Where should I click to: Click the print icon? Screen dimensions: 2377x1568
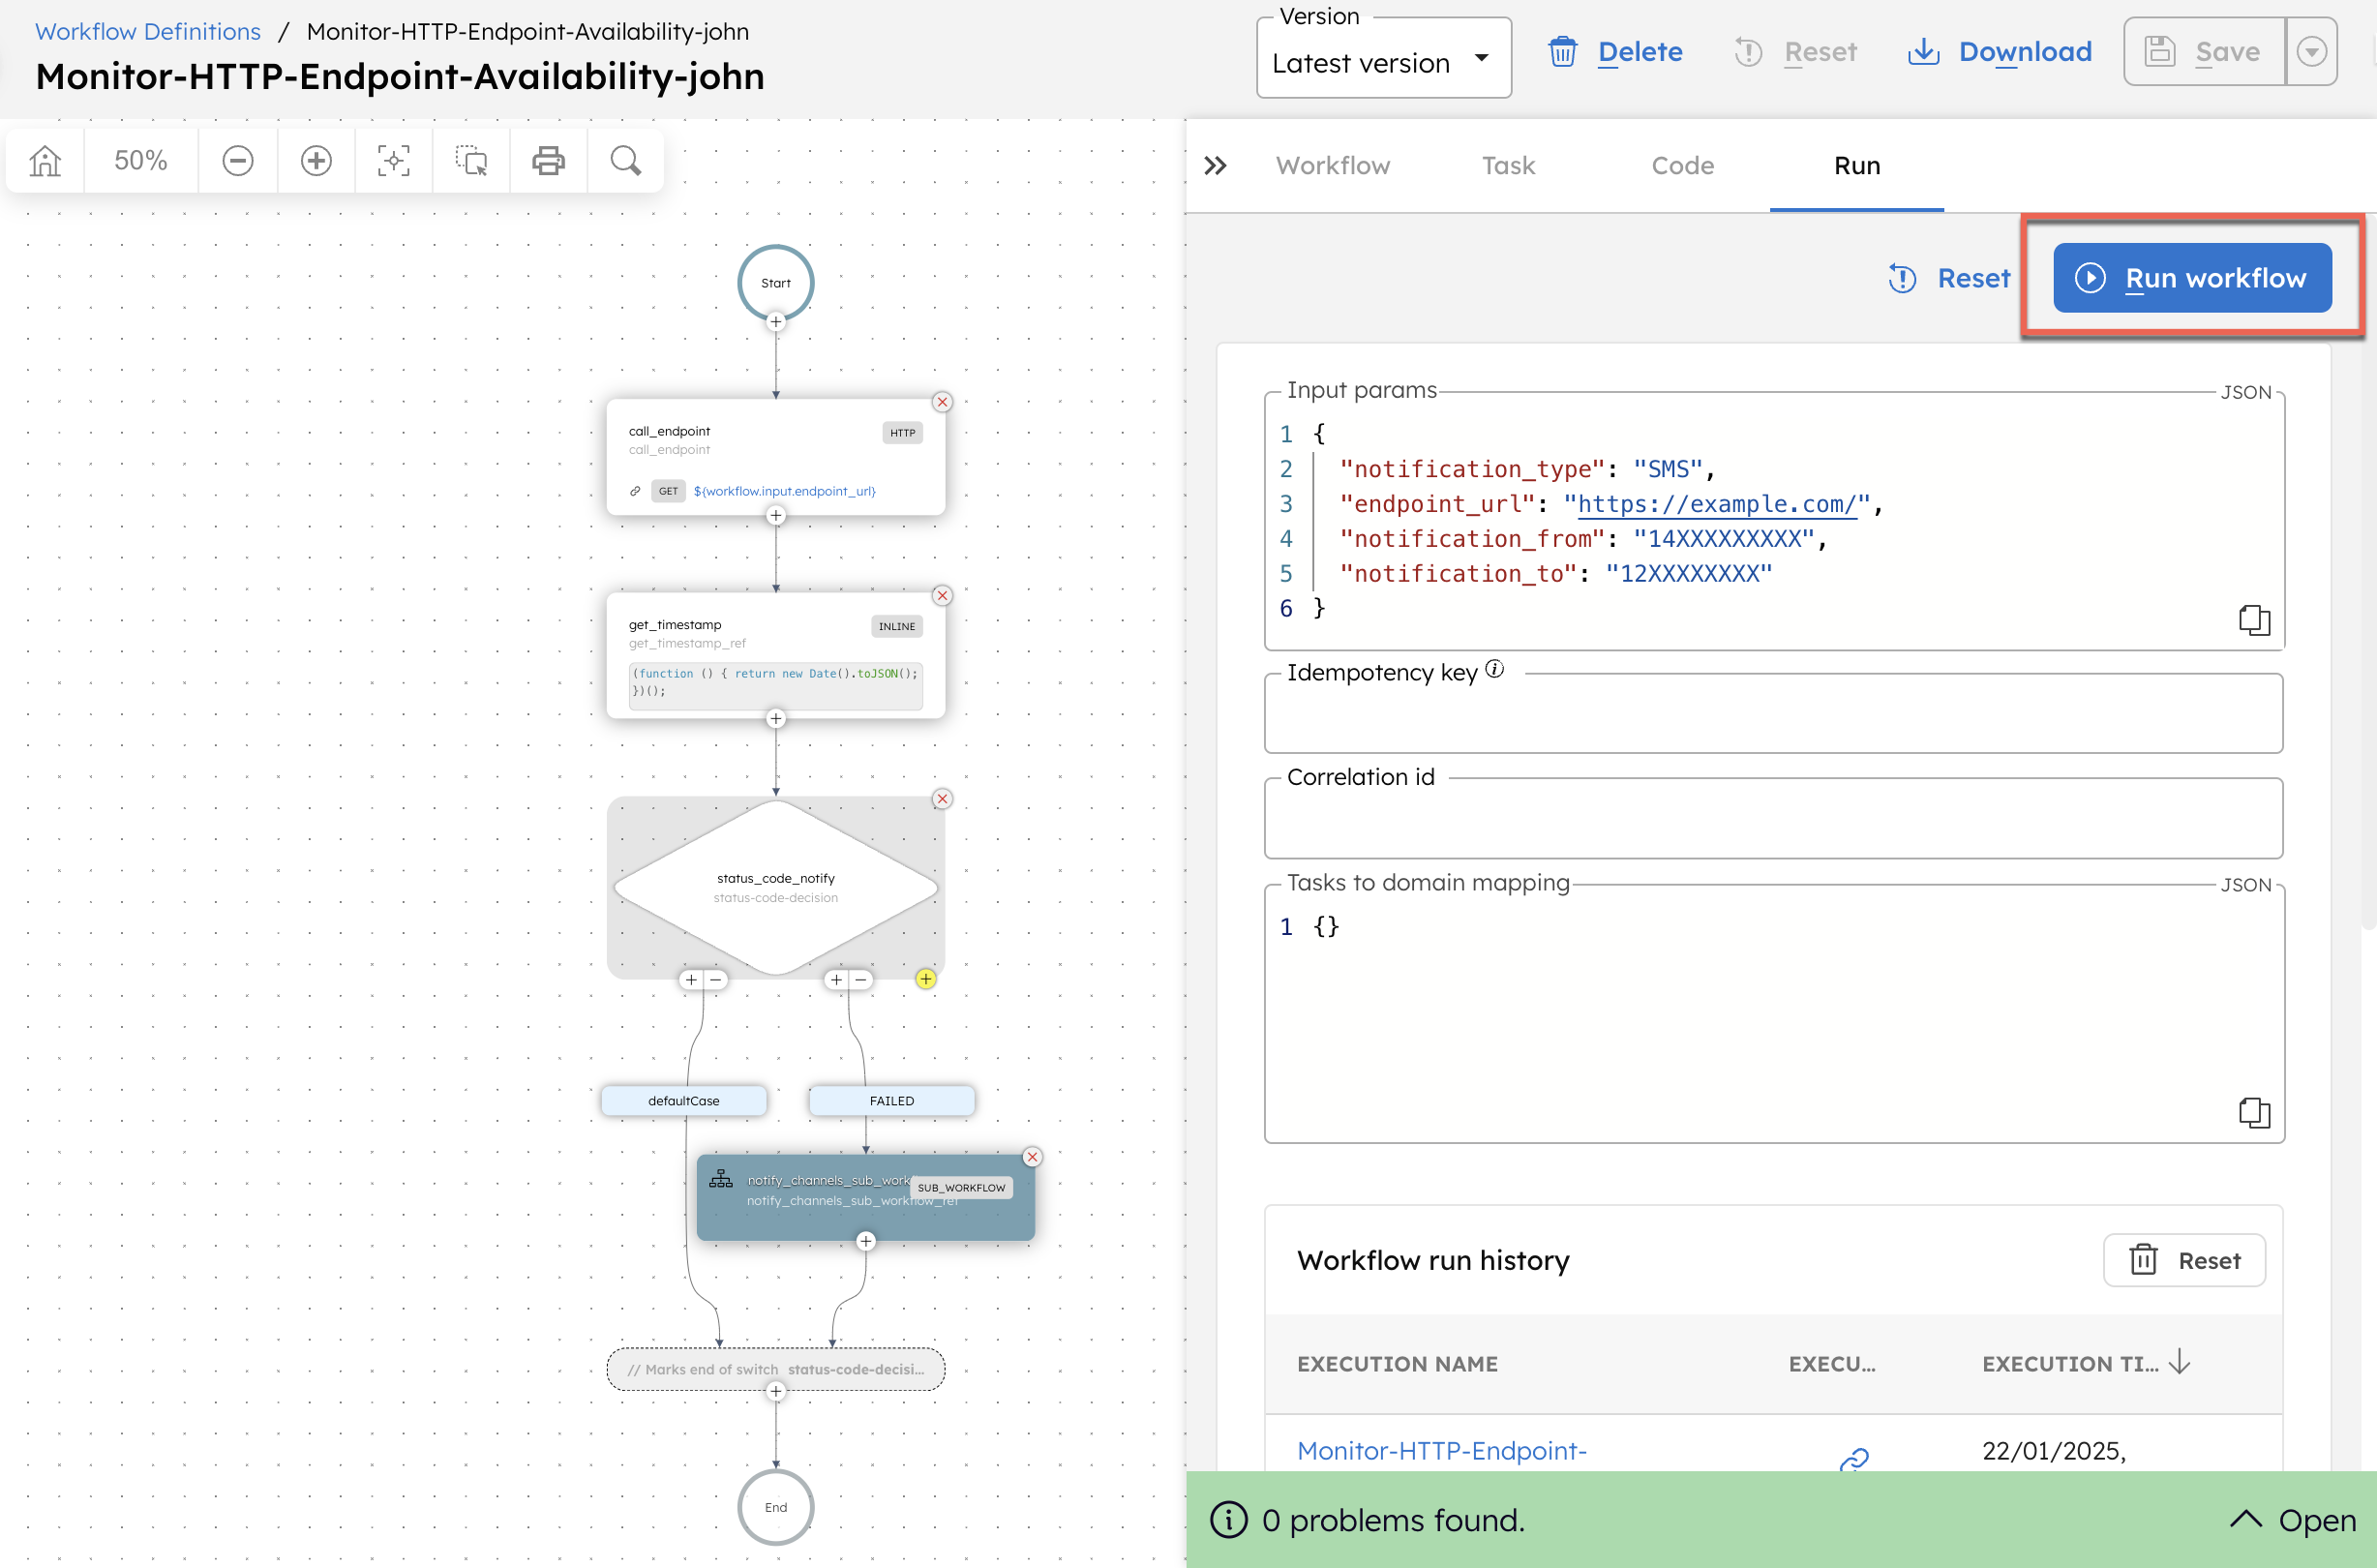548,160
